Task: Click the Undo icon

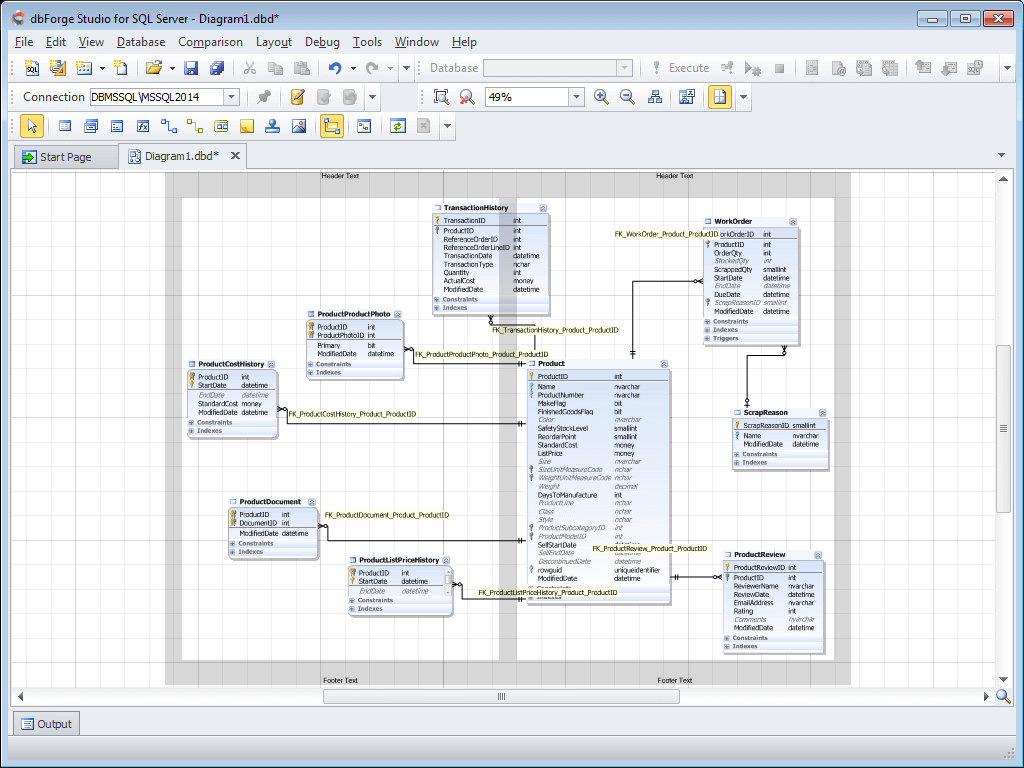Action: [336, 68]
